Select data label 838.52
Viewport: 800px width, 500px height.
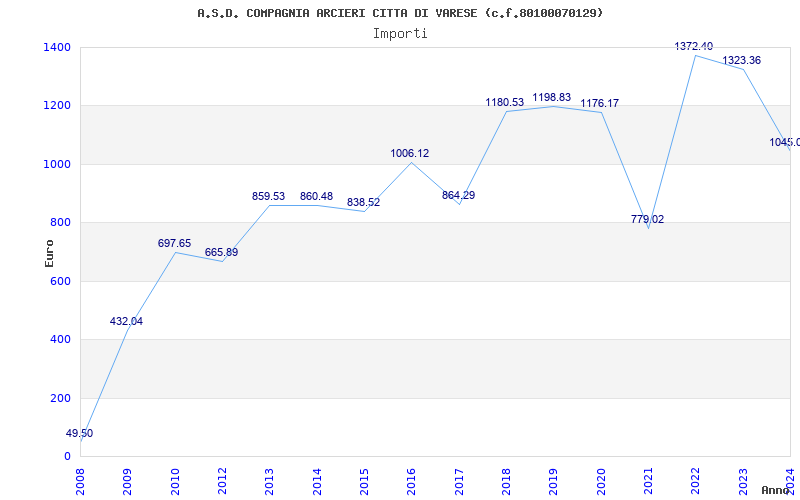(363, 203)
